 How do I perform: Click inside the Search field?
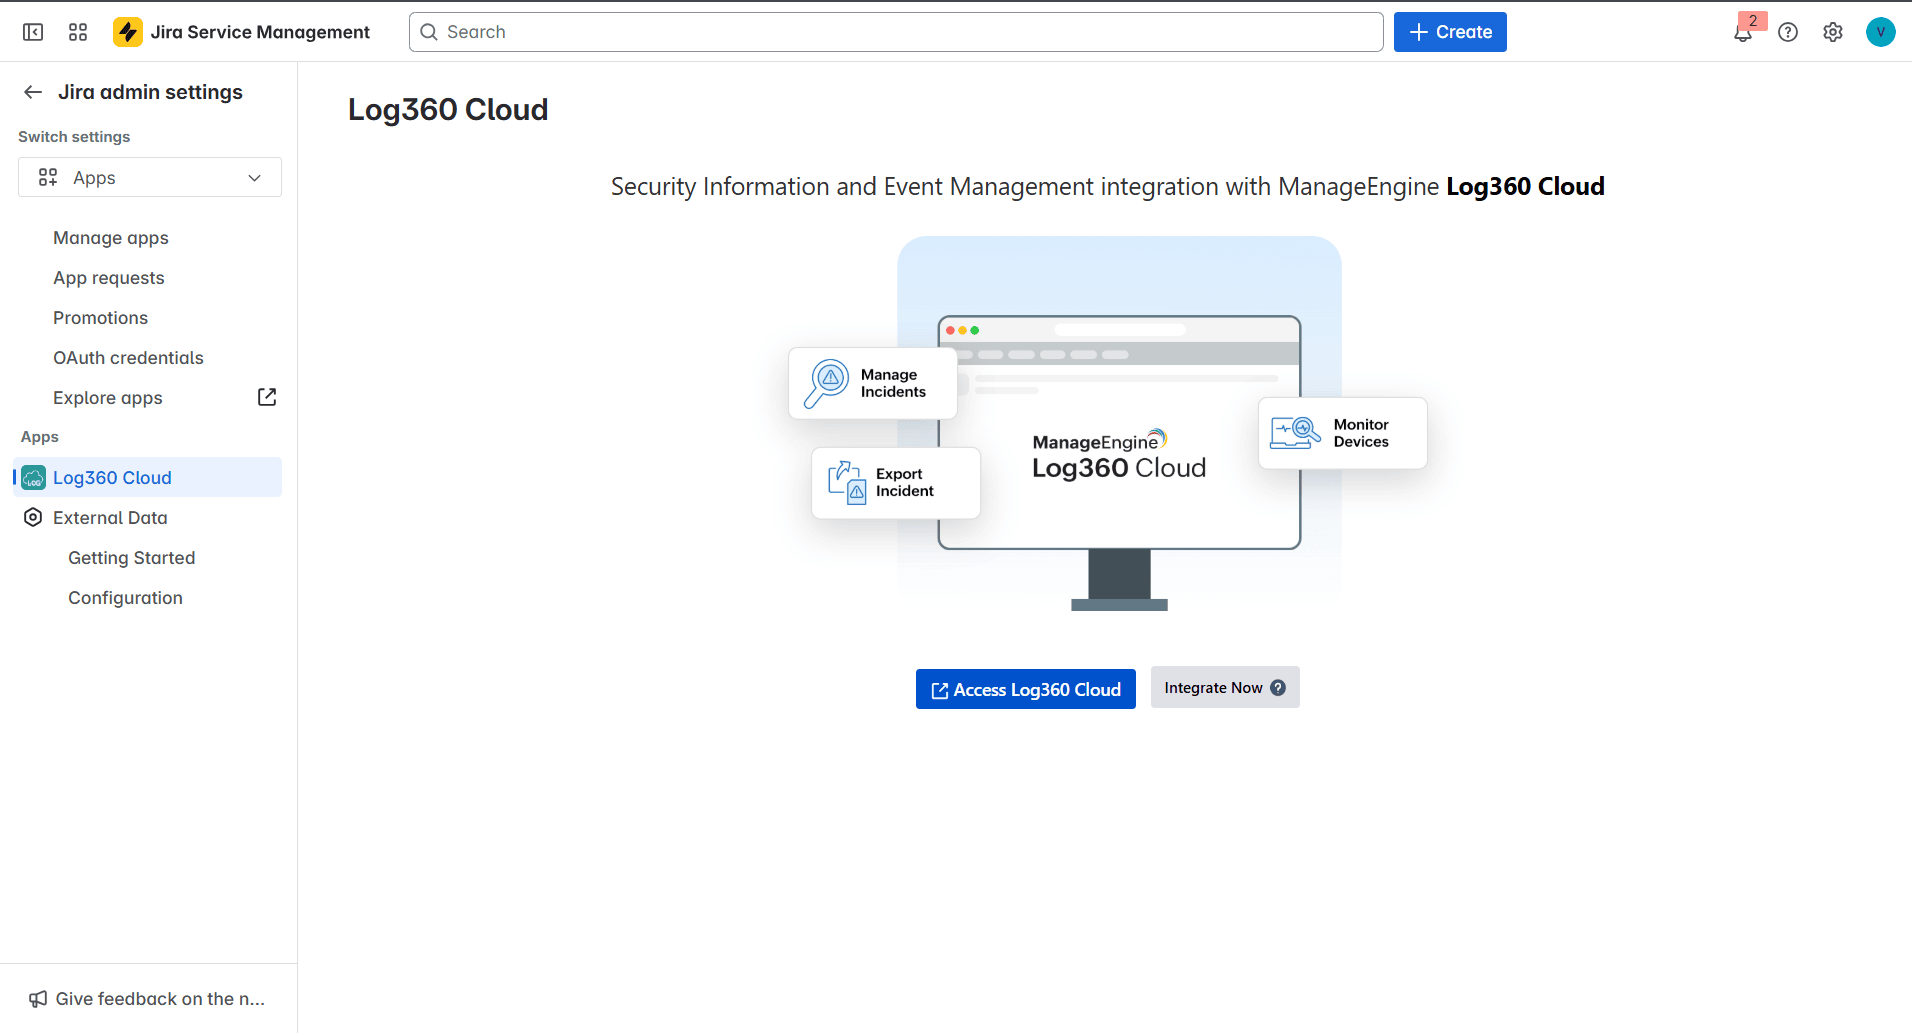893,31
